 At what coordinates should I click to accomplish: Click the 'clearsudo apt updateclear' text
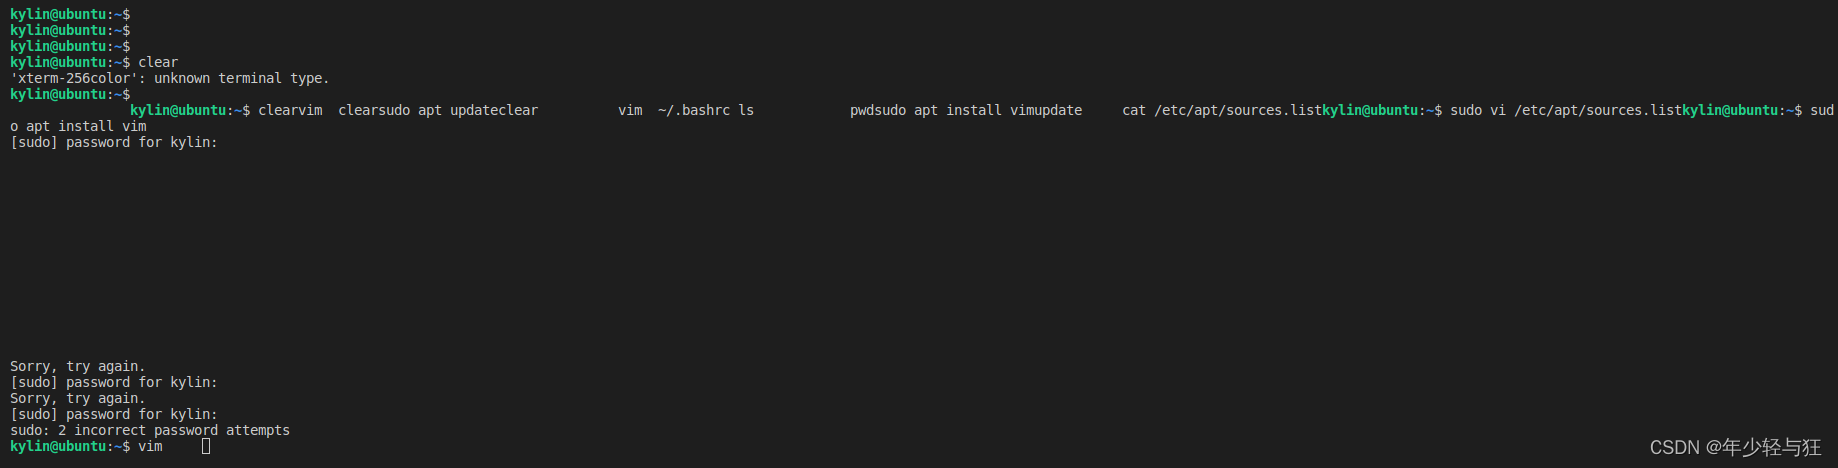tap(438, 110)
